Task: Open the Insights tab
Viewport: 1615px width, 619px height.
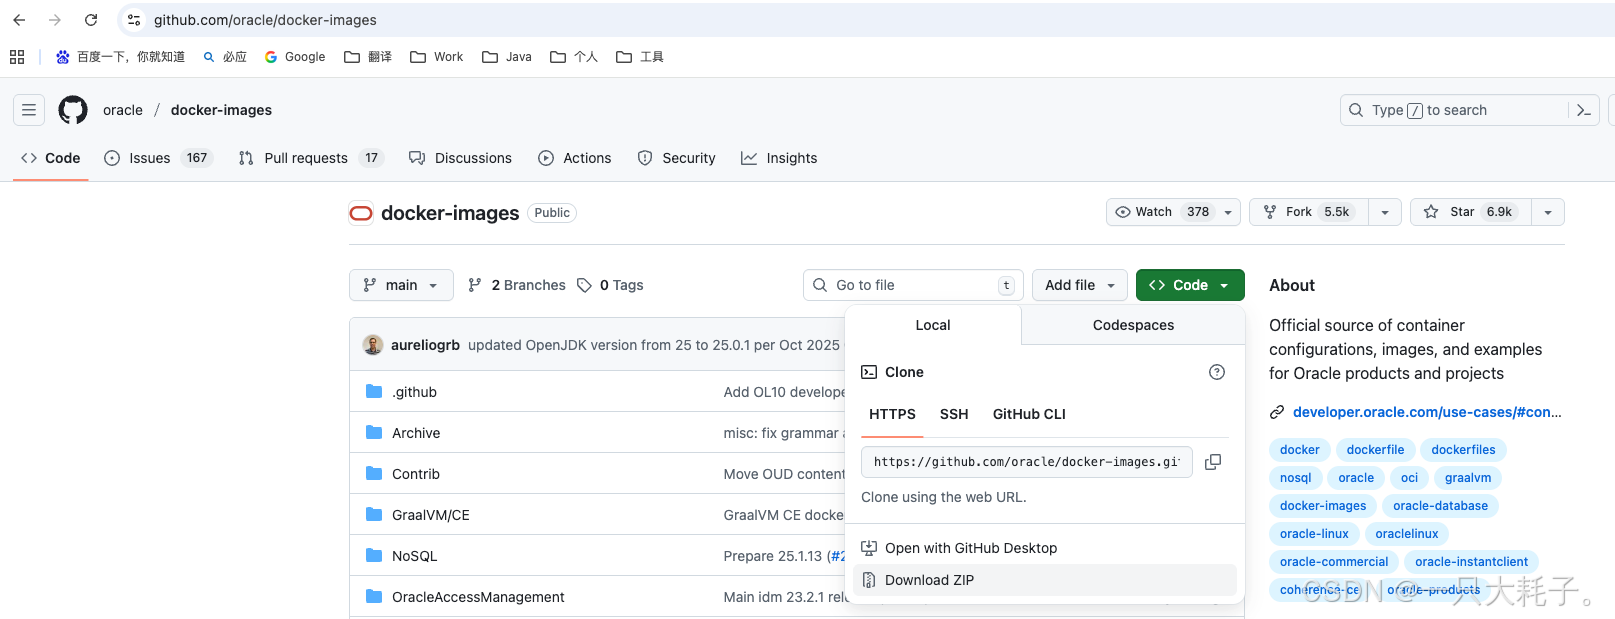Action: [779, 158]
